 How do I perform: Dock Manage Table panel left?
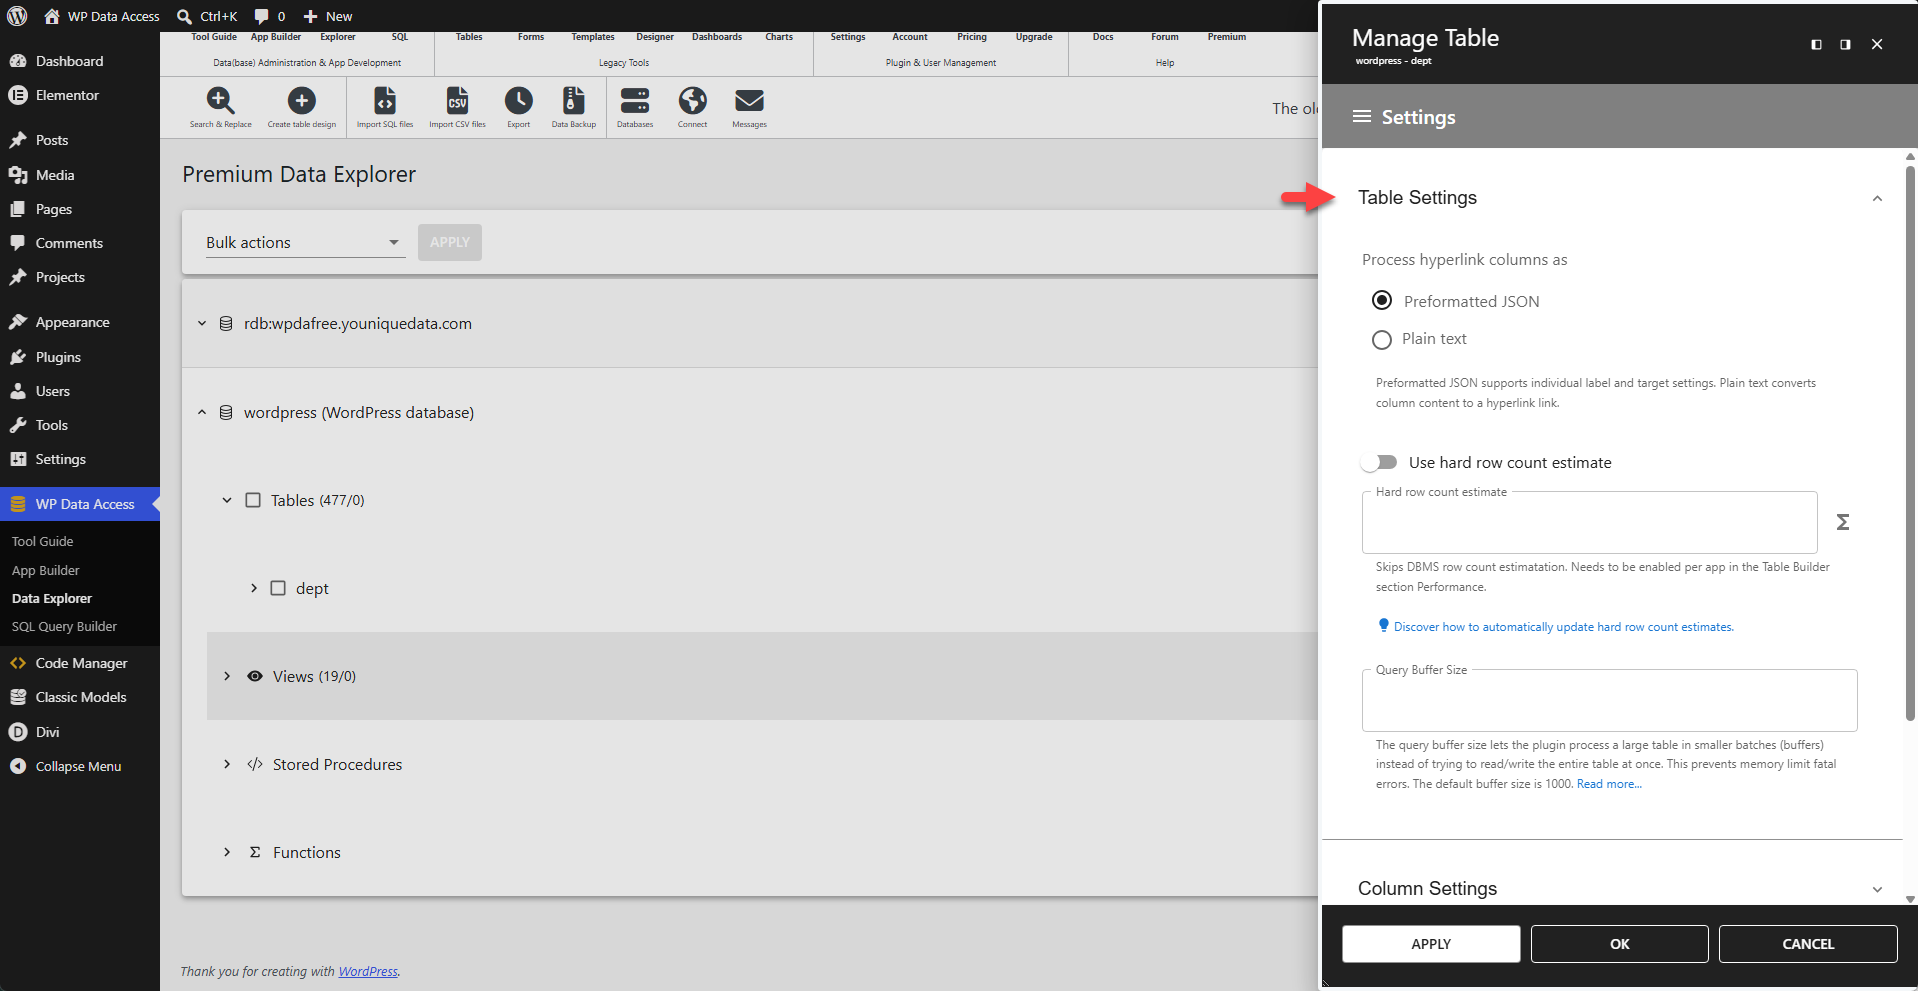tap(1816, 44)
